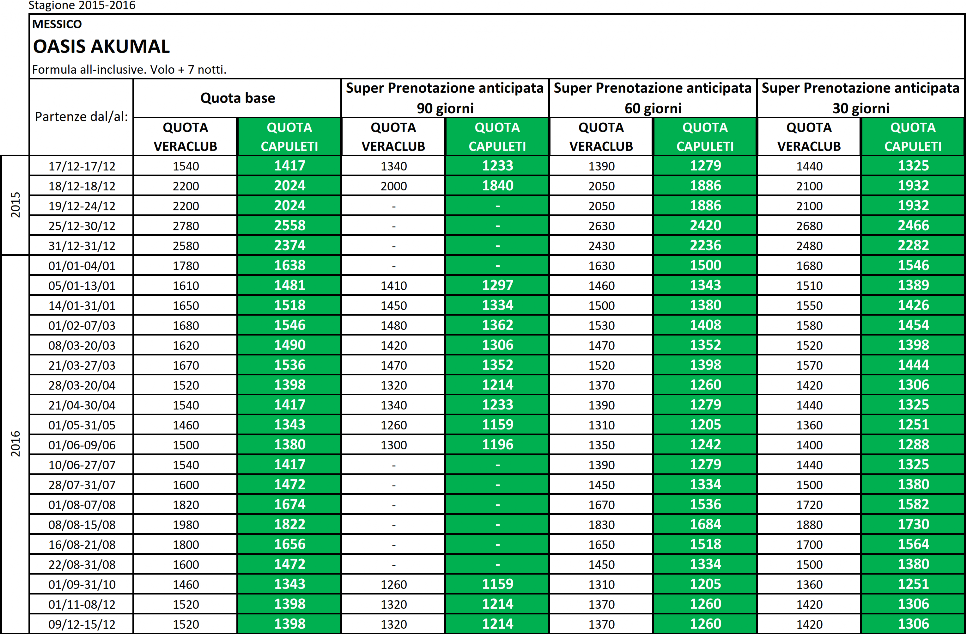Select the 25/12-30/12 departure date cell

pos(81,226)
